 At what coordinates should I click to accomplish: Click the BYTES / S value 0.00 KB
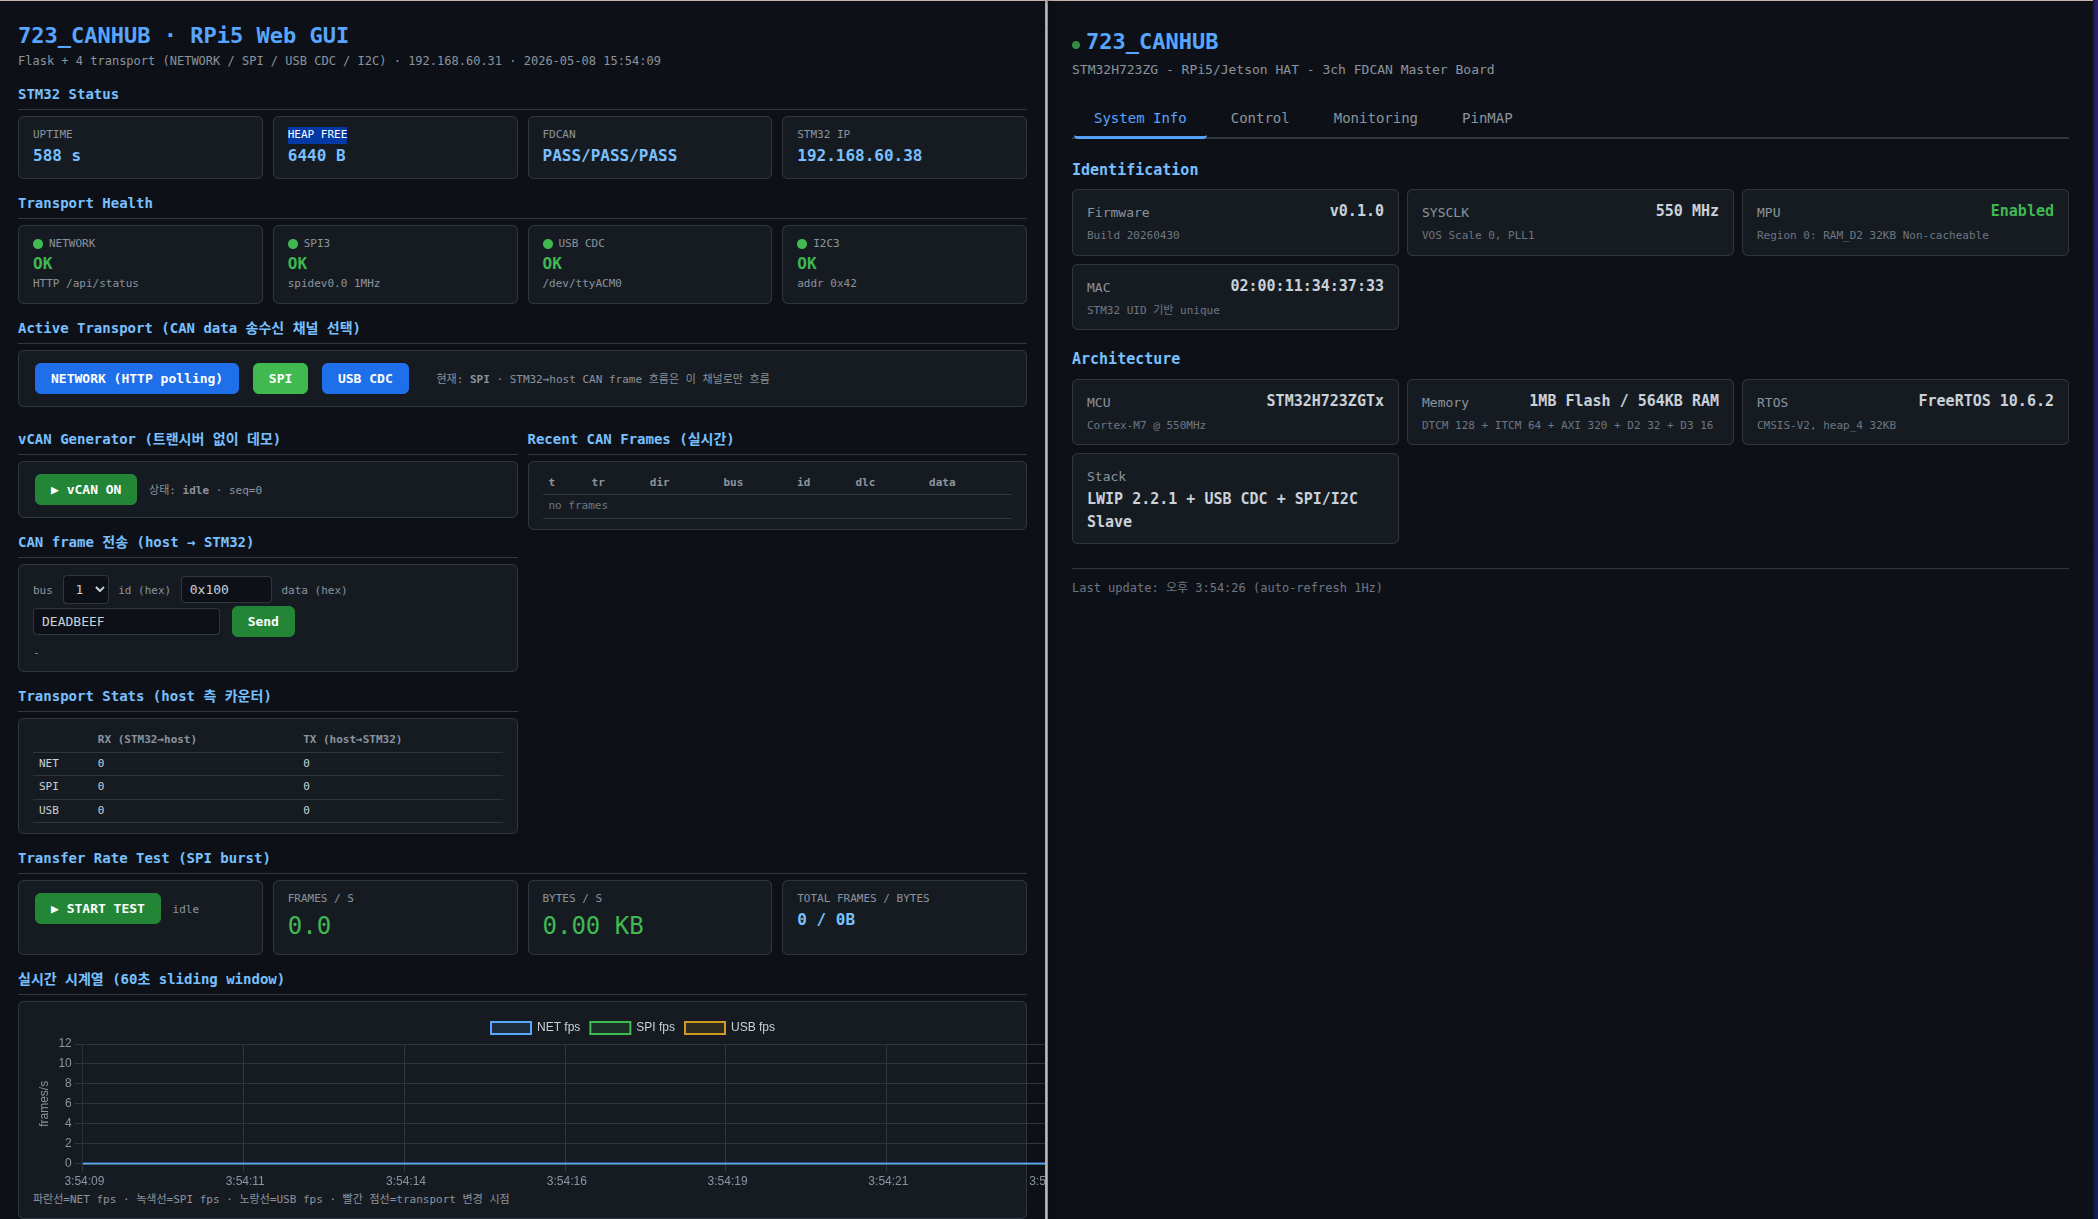click(593, 926)
